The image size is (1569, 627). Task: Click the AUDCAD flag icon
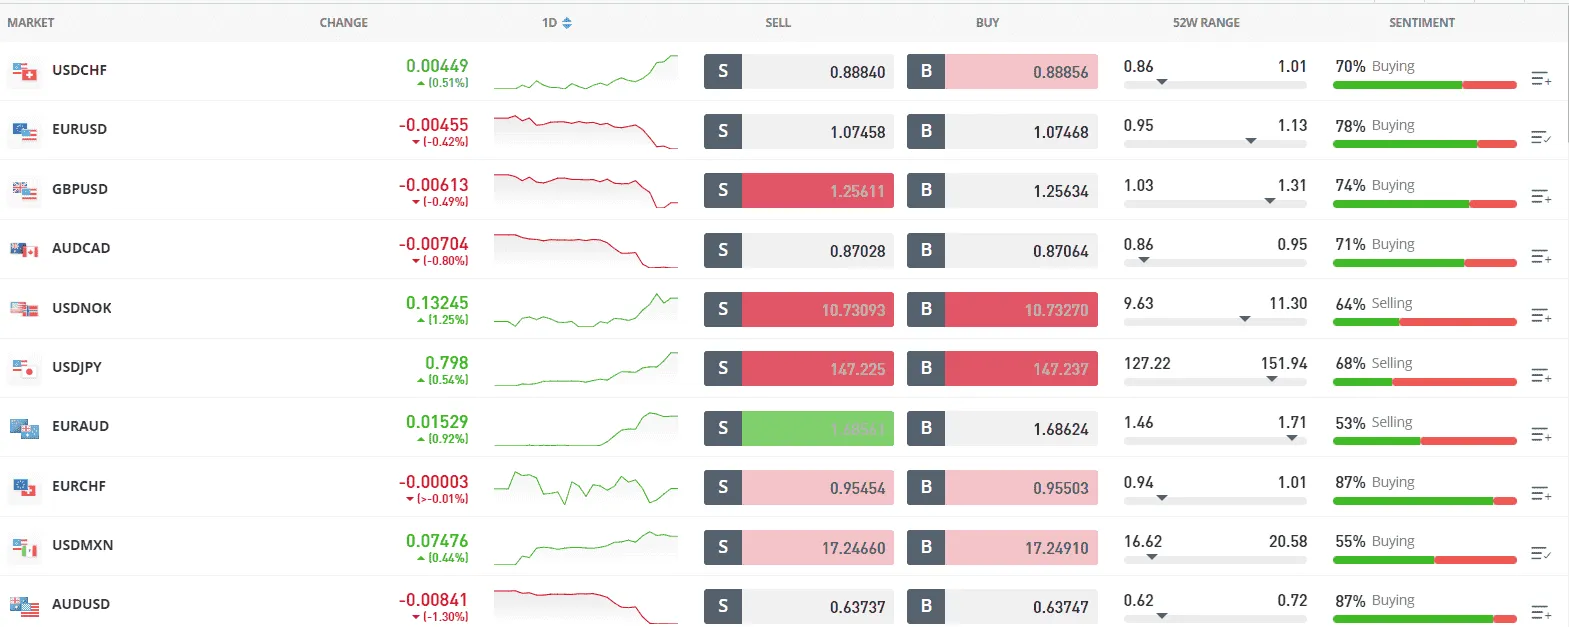pyautogui.click(x=24, y=249)
